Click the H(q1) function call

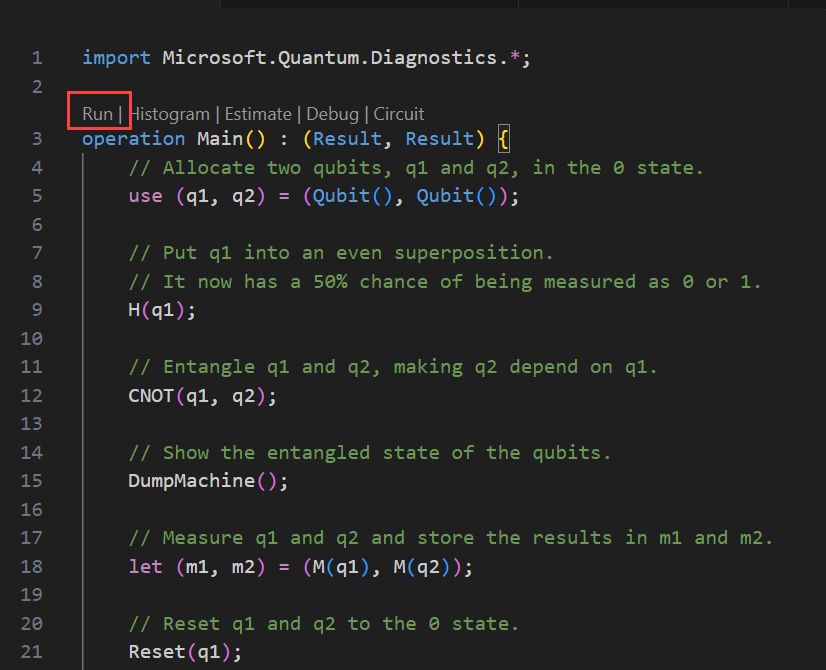point(155,309)
